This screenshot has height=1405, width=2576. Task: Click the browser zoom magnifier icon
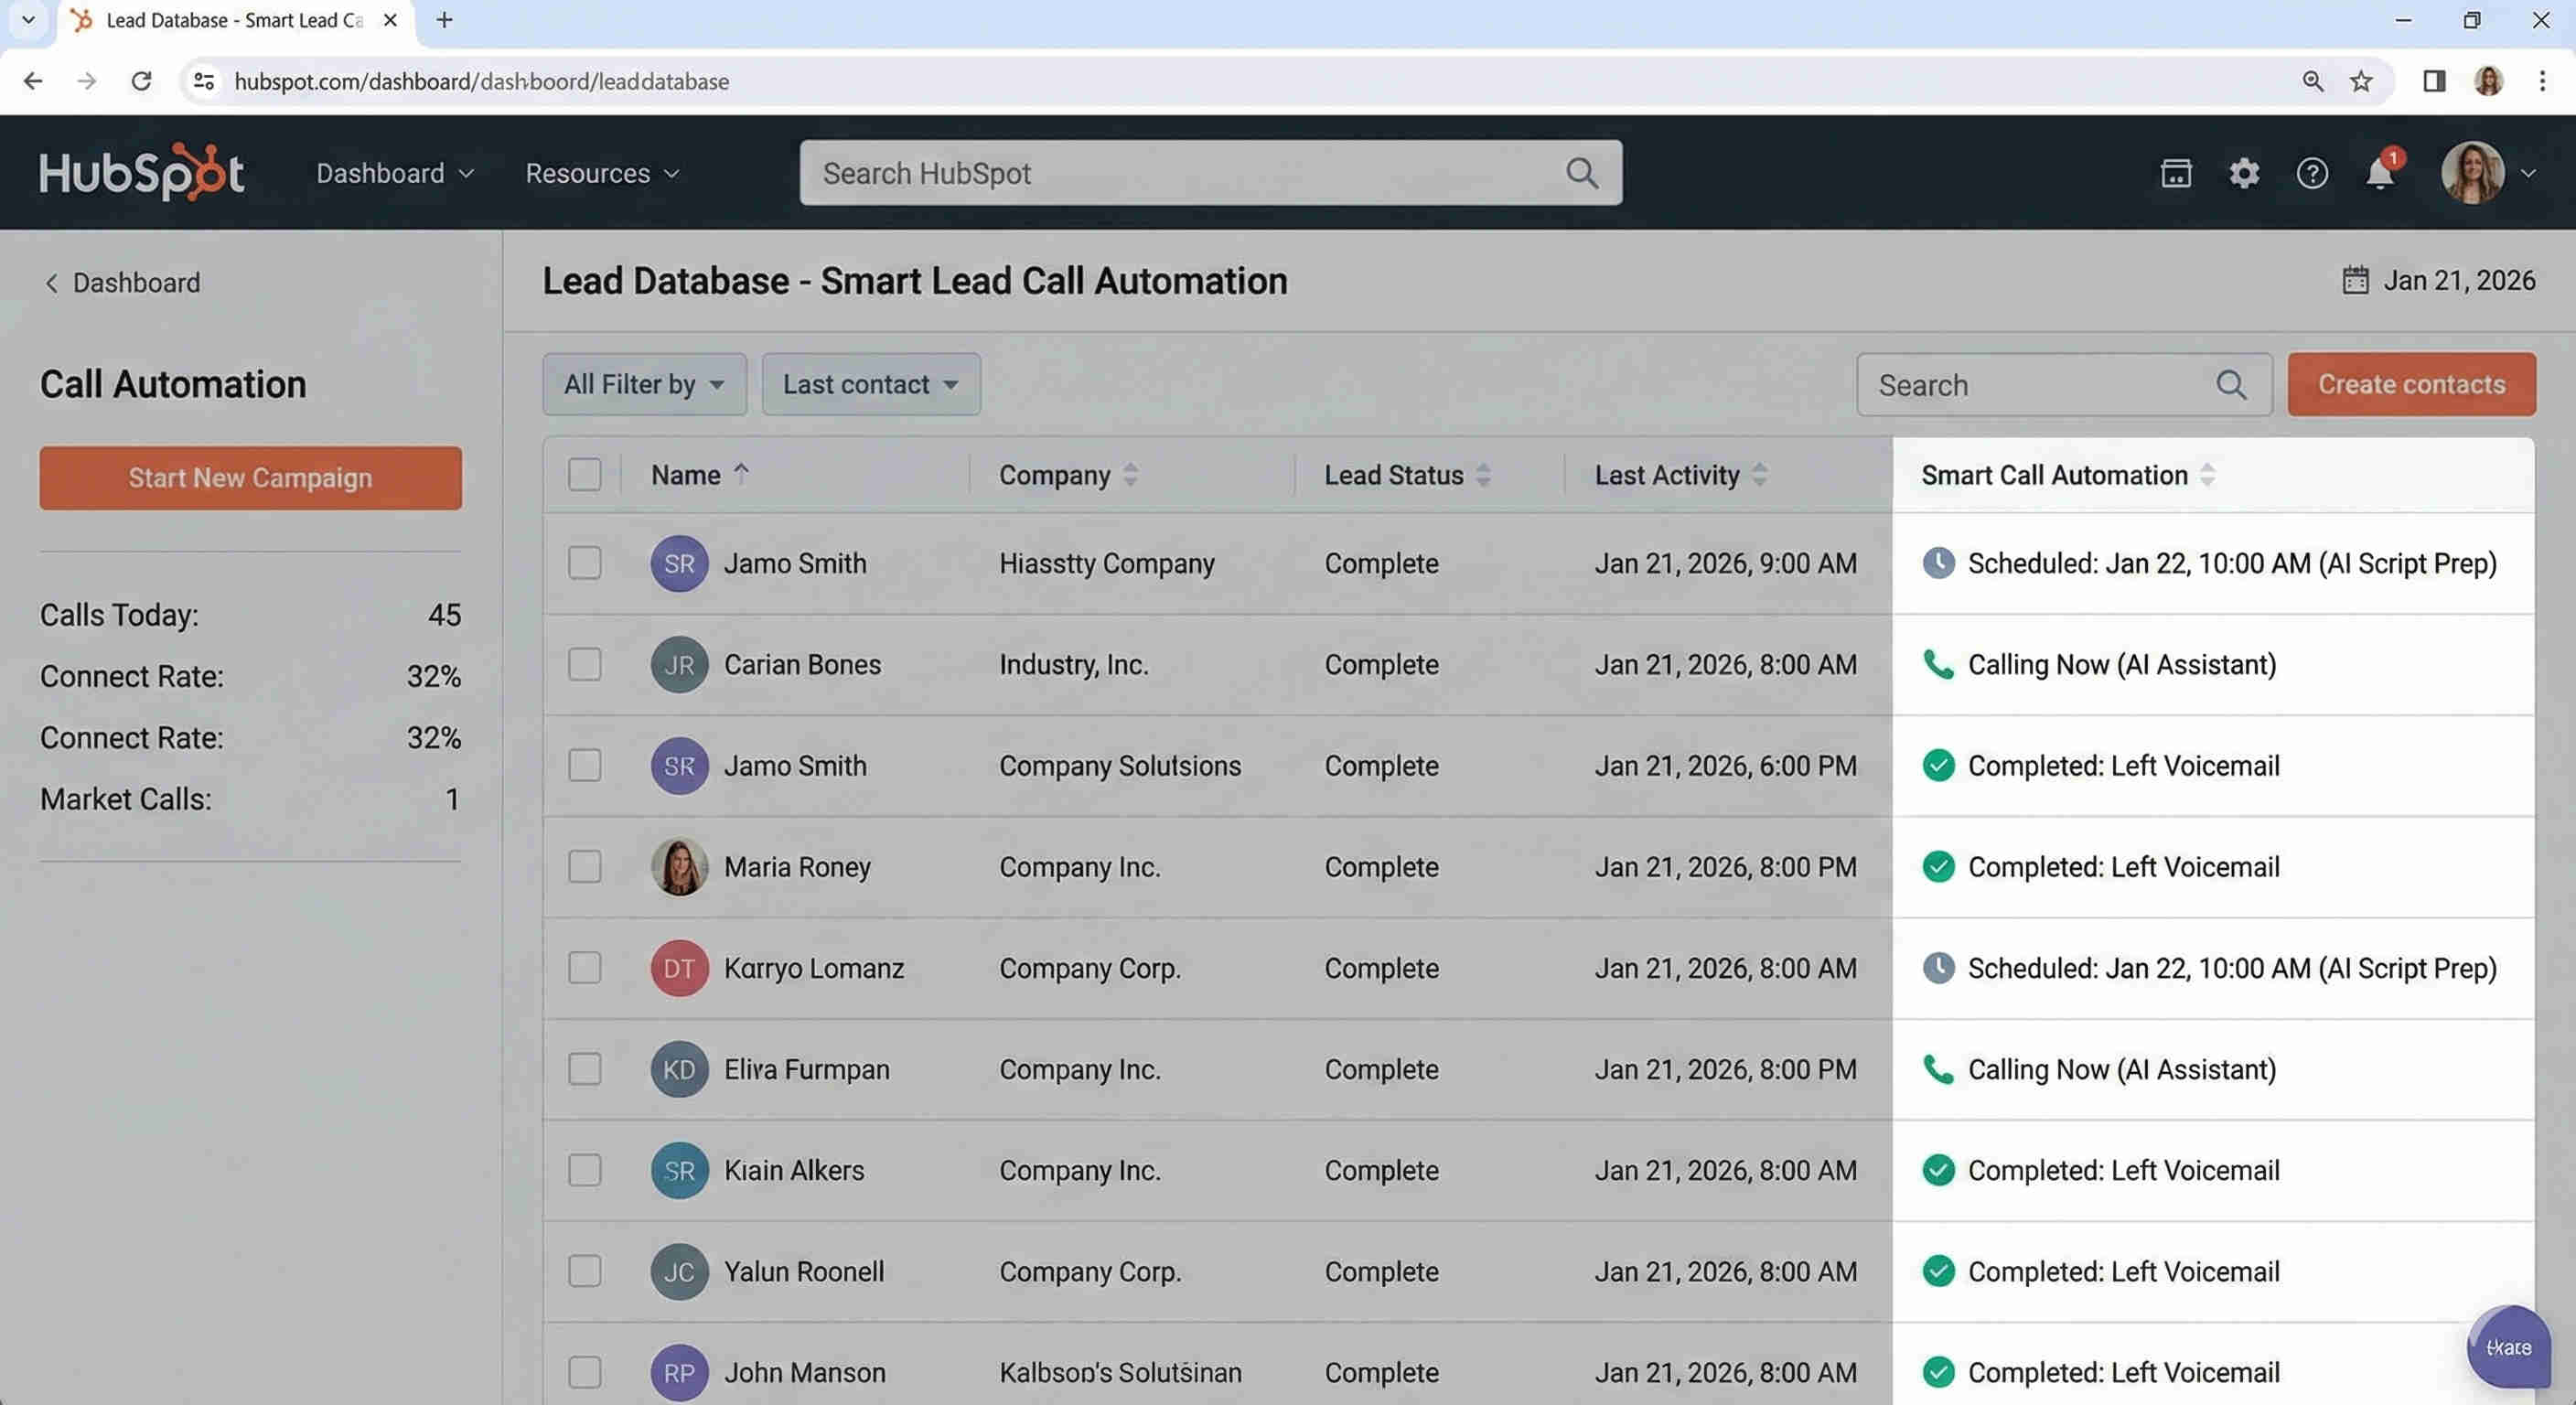tap(2312, 81)
